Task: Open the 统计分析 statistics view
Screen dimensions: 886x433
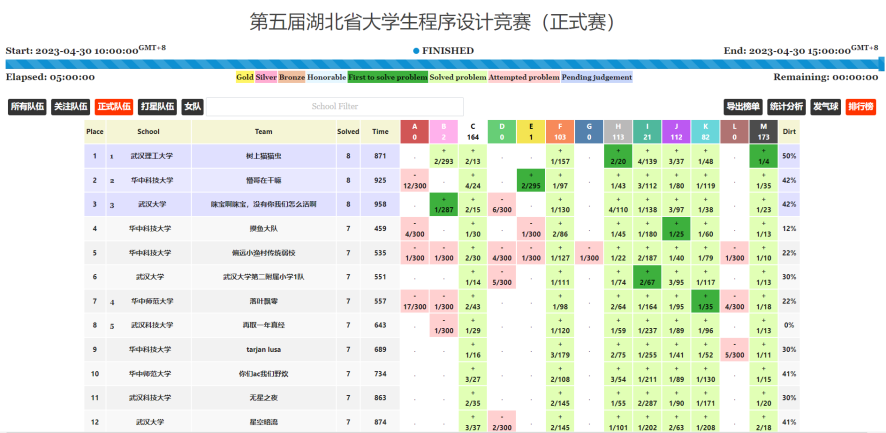Action: pyautogui.click(x=786, y=106)
